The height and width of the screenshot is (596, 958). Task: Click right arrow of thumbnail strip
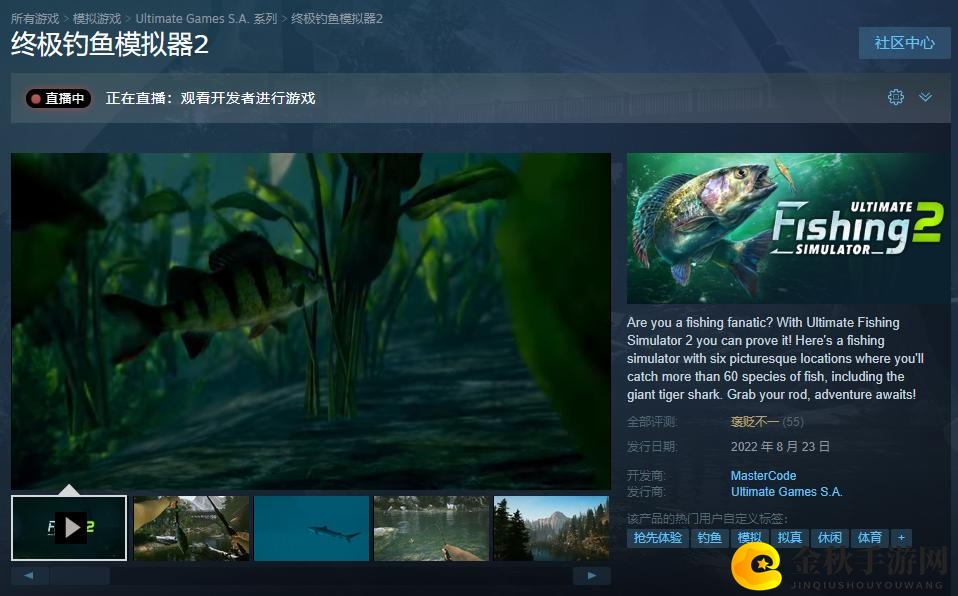point(591,575)
